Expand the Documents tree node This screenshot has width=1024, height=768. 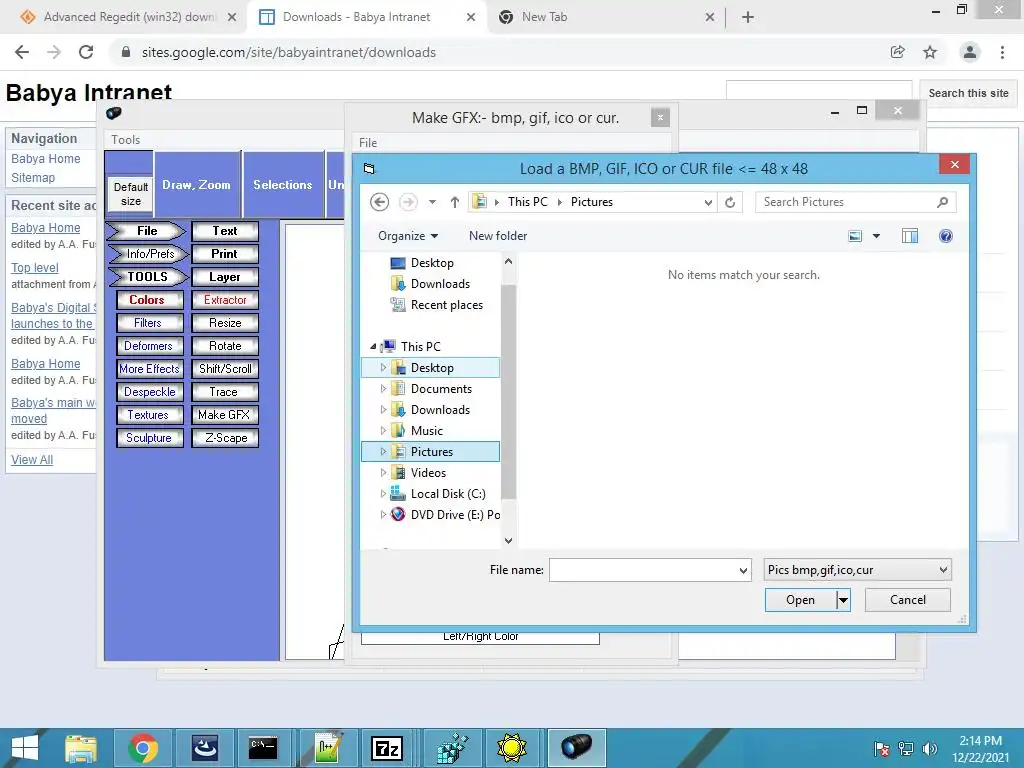(x=383, y=389)
